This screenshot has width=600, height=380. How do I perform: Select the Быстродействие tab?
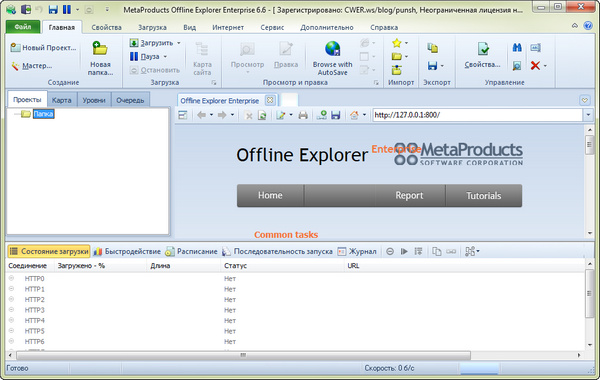[x=127, y=251]
